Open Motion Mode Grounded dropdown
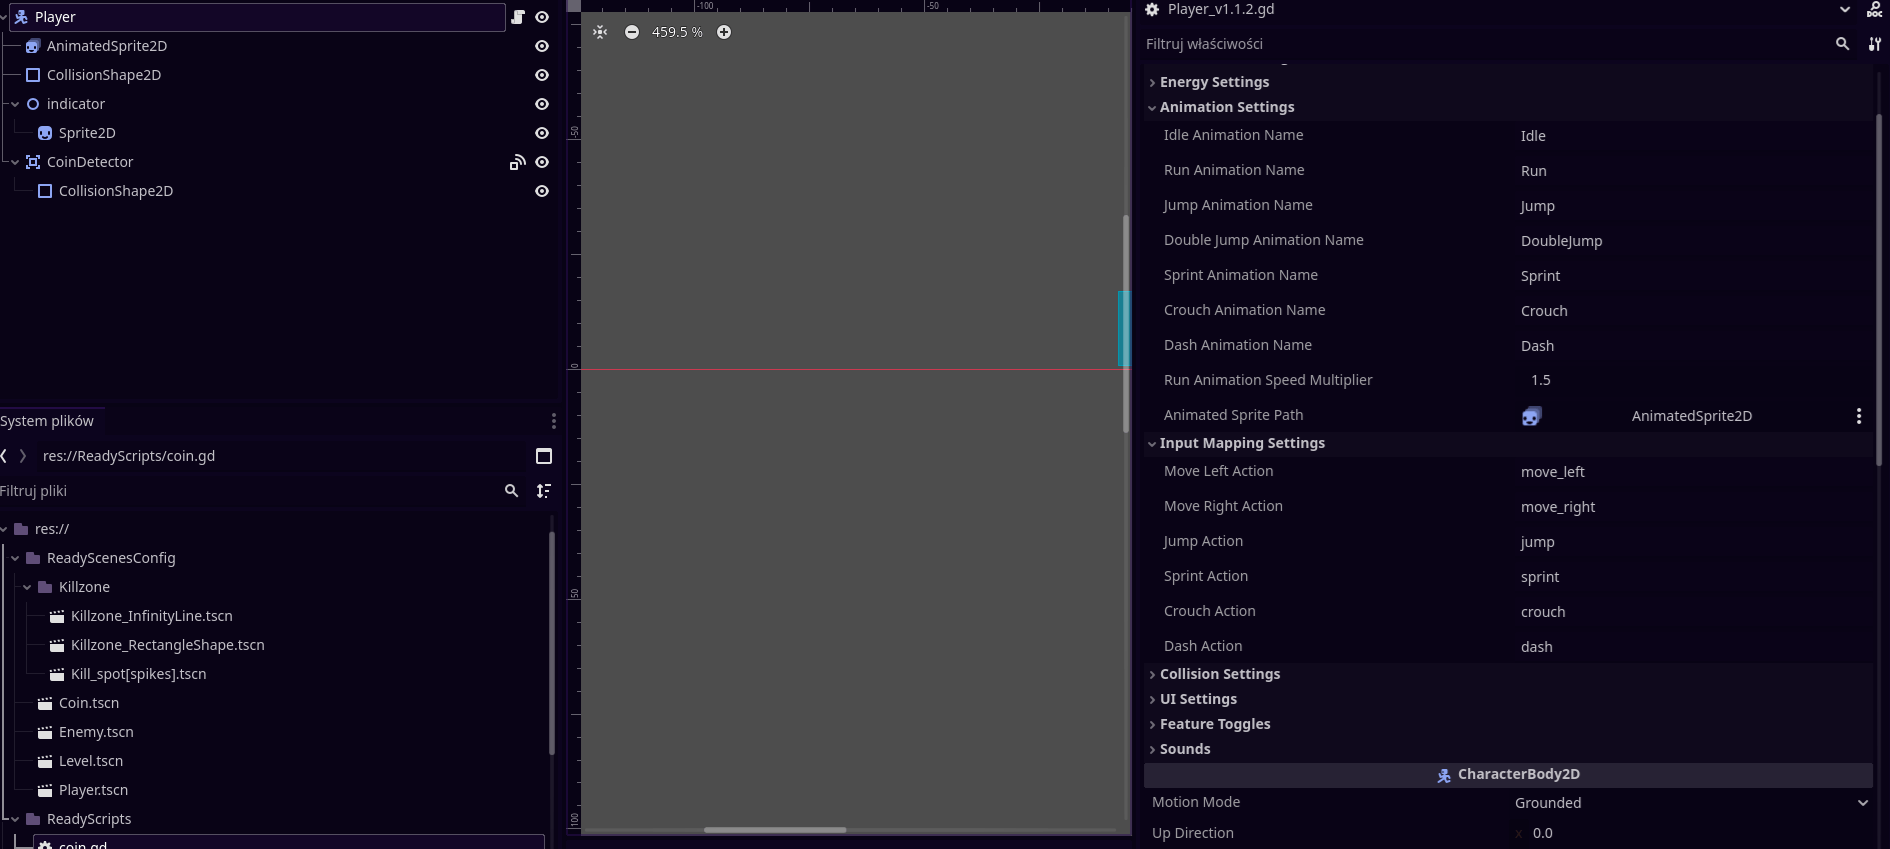Screen dimensions: 1890x849 point(1690,803)
